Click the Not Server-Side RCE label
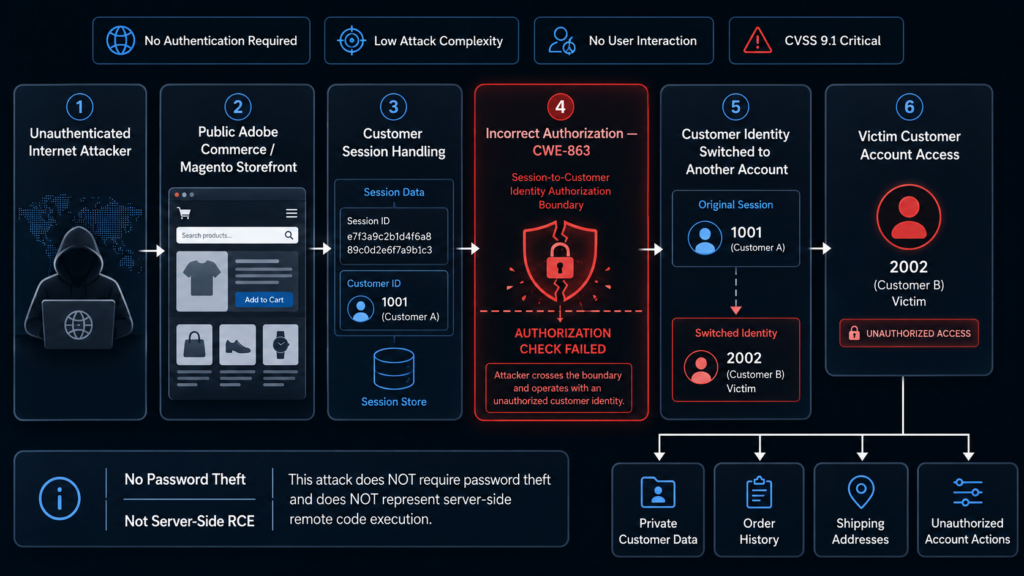The height and width of the screenshot is (576, 1024). point(189,521)
